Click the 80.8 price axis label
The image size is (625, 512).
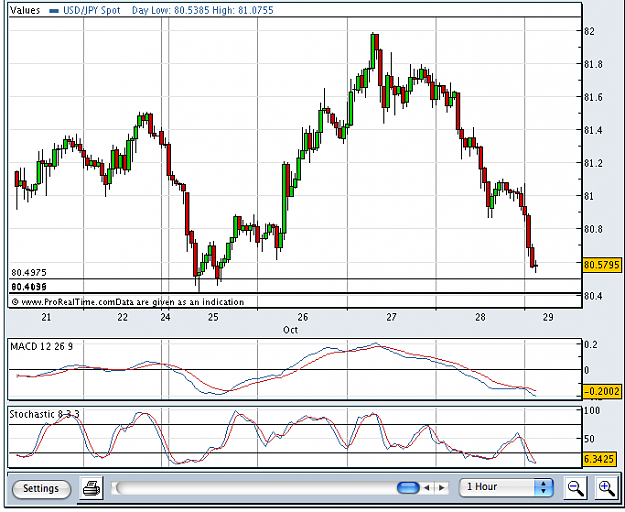click(x=593, y=229)
